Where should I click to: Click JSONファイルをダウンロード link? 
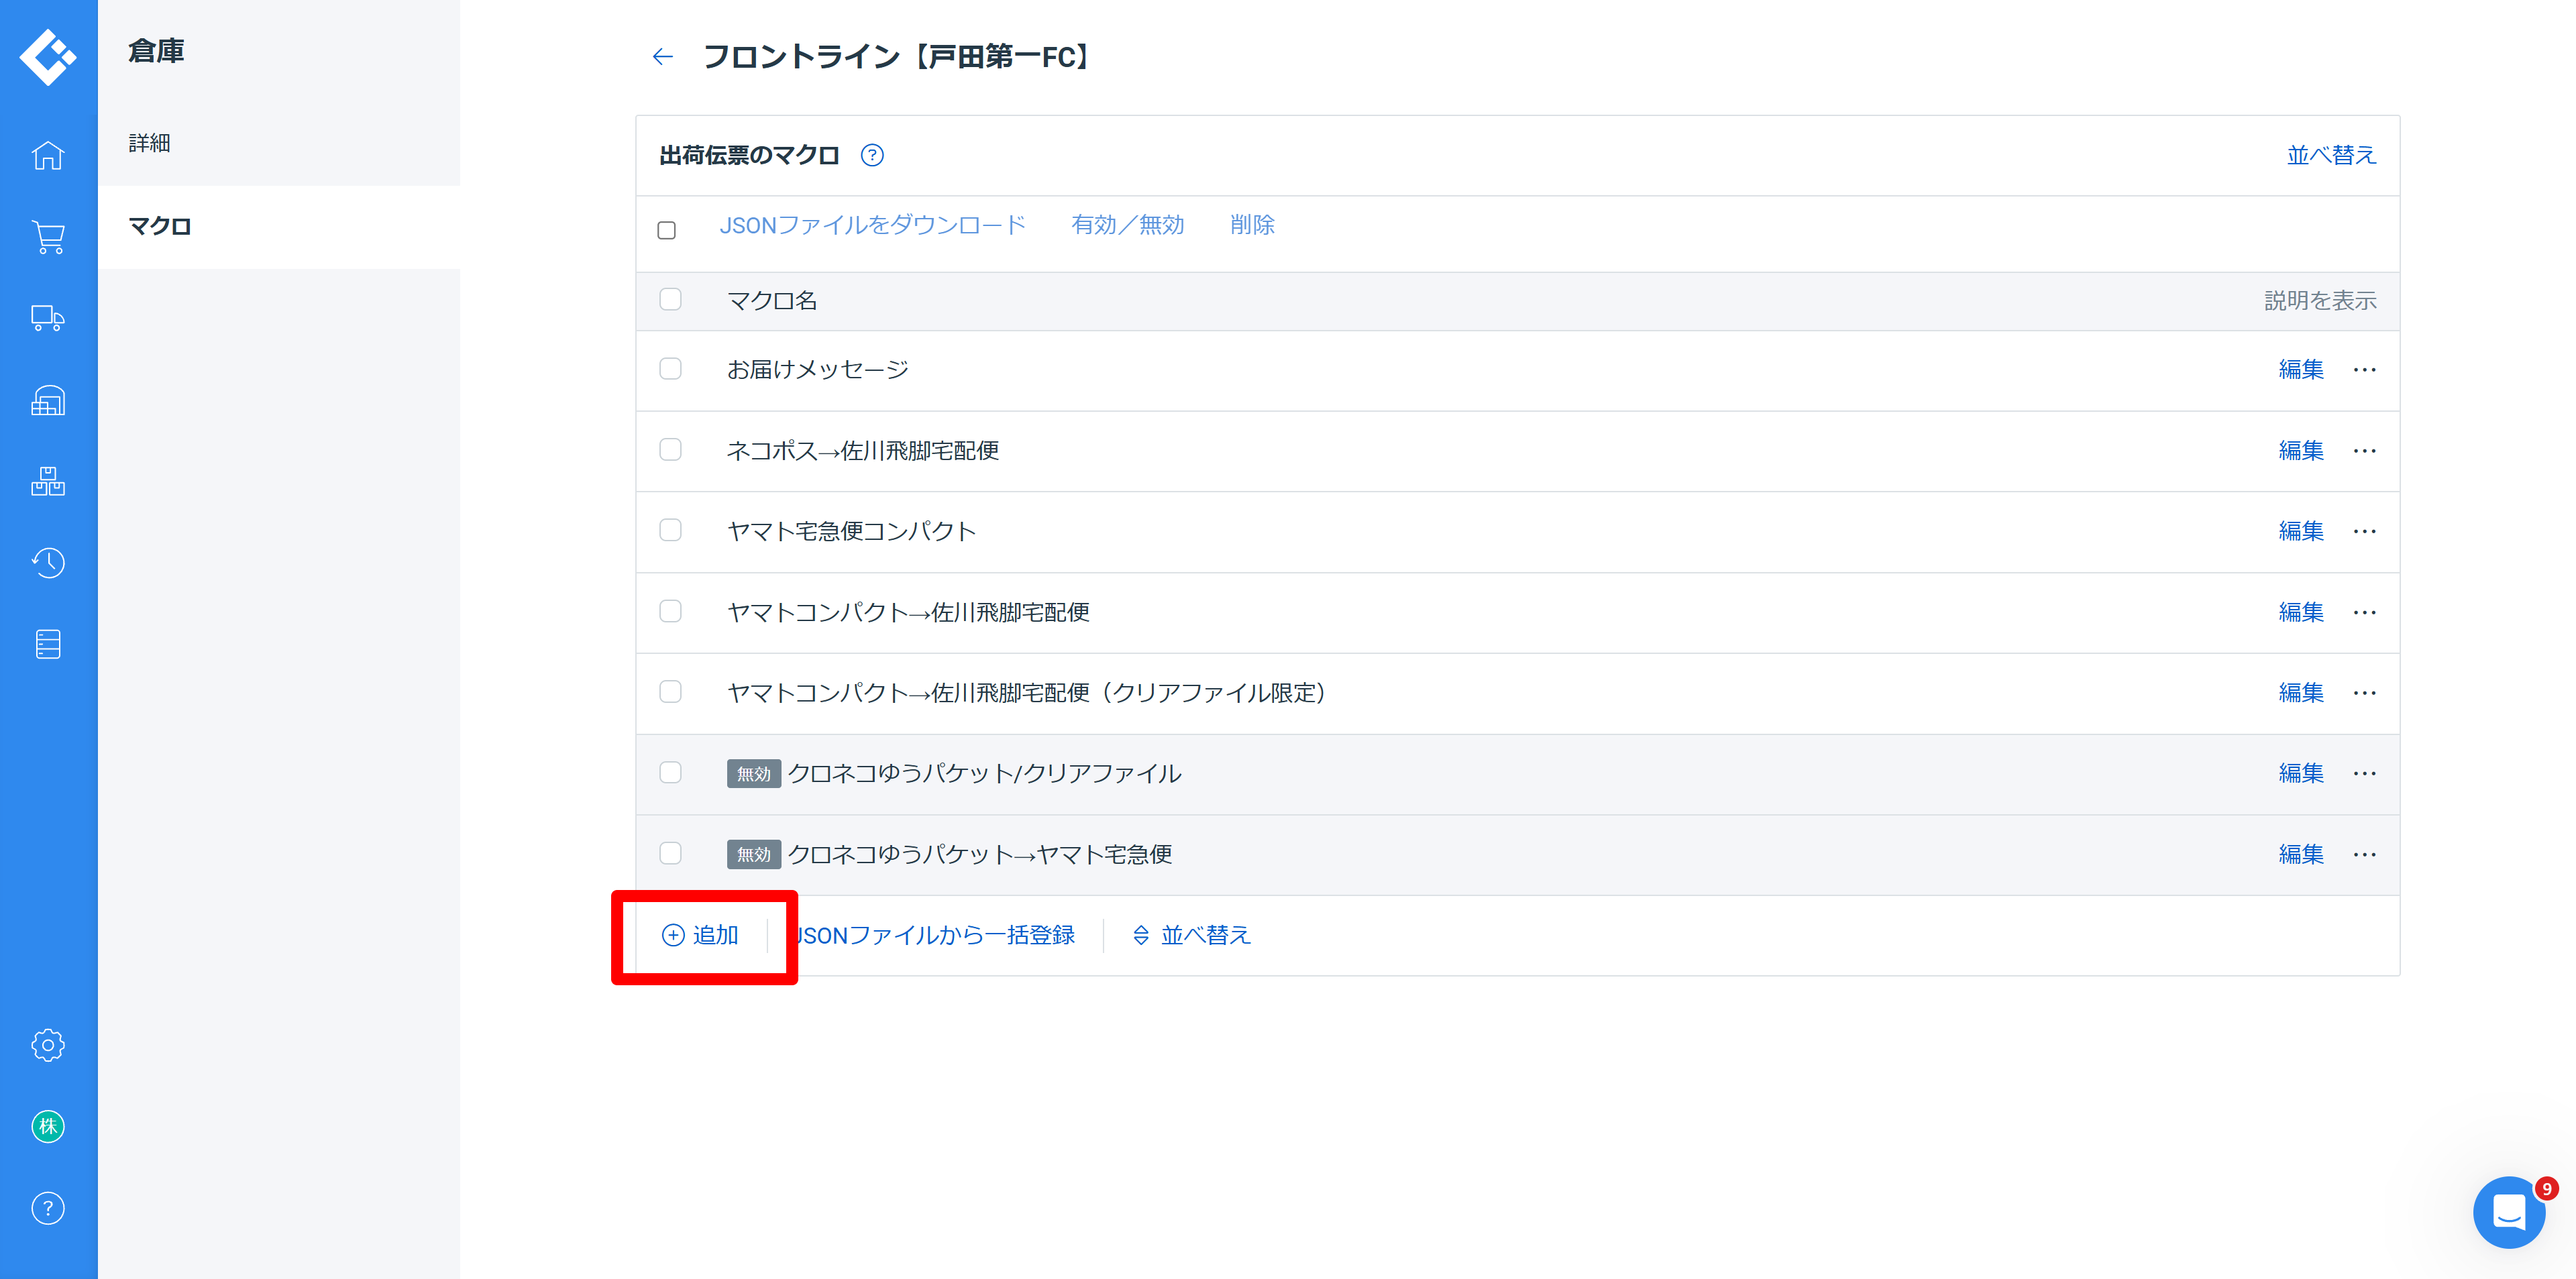tap(872, 225)
